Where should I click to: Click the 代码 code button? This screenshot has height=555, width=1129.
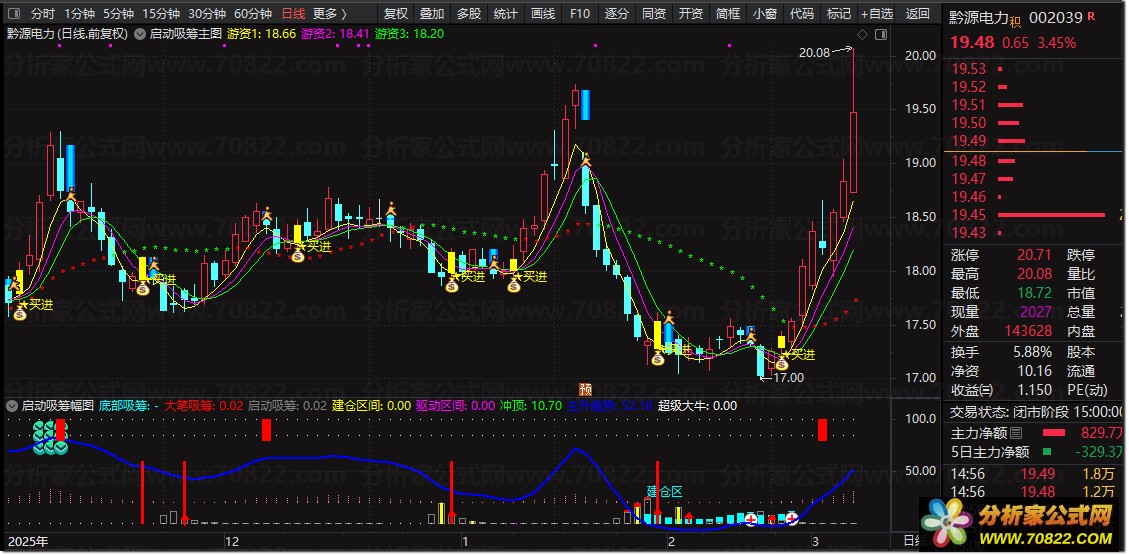[801, 14]
